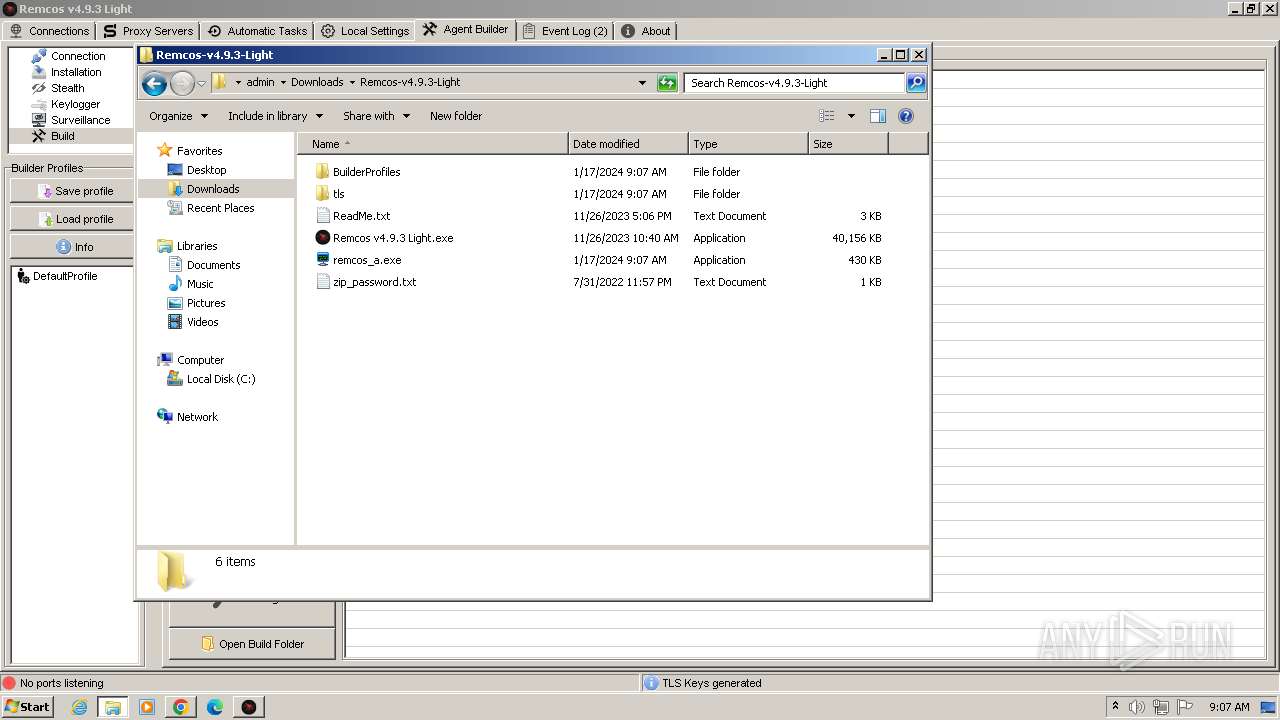Click the Load profile button

coord(72,219)
